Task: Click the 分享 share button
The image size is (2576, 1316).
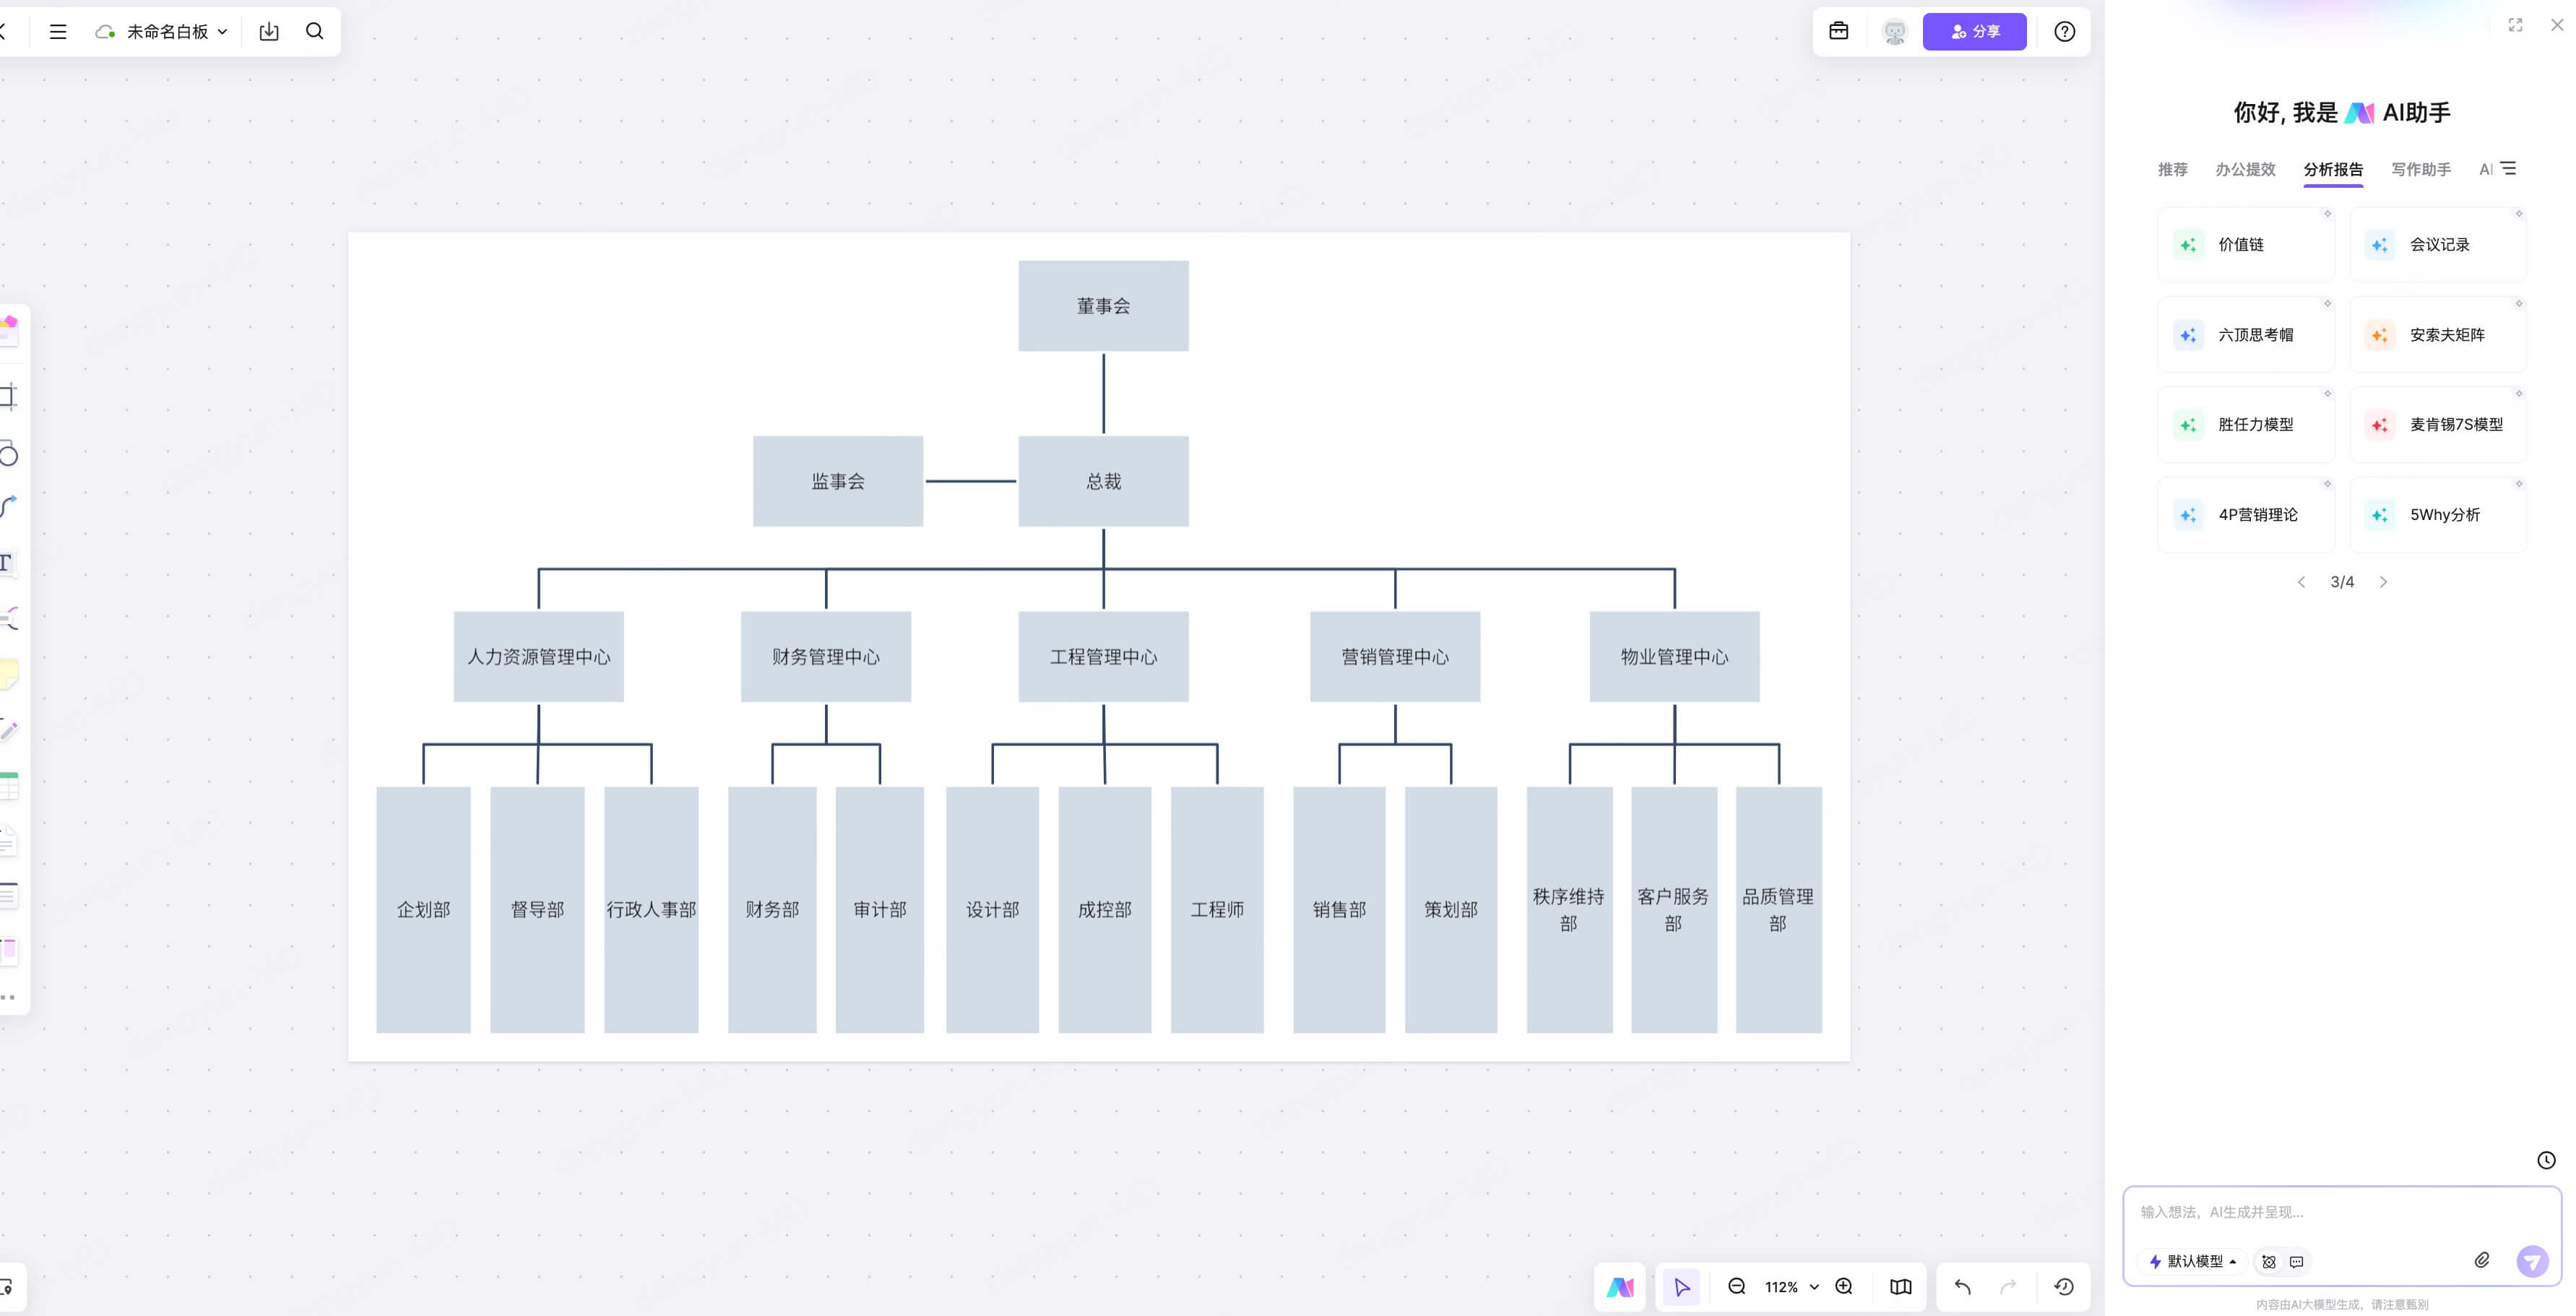Action: (1974, 31)
